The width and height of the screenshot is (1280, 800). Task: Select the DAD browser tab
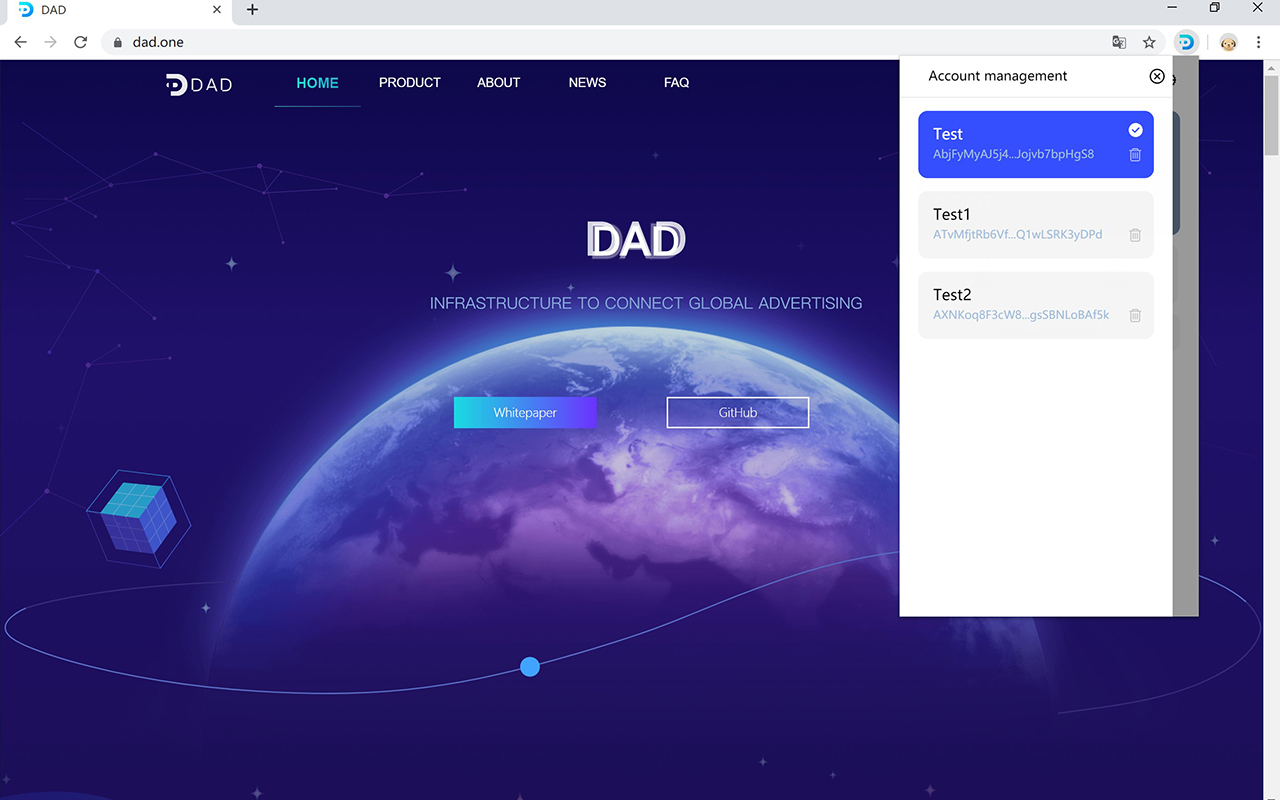(120, 10)
